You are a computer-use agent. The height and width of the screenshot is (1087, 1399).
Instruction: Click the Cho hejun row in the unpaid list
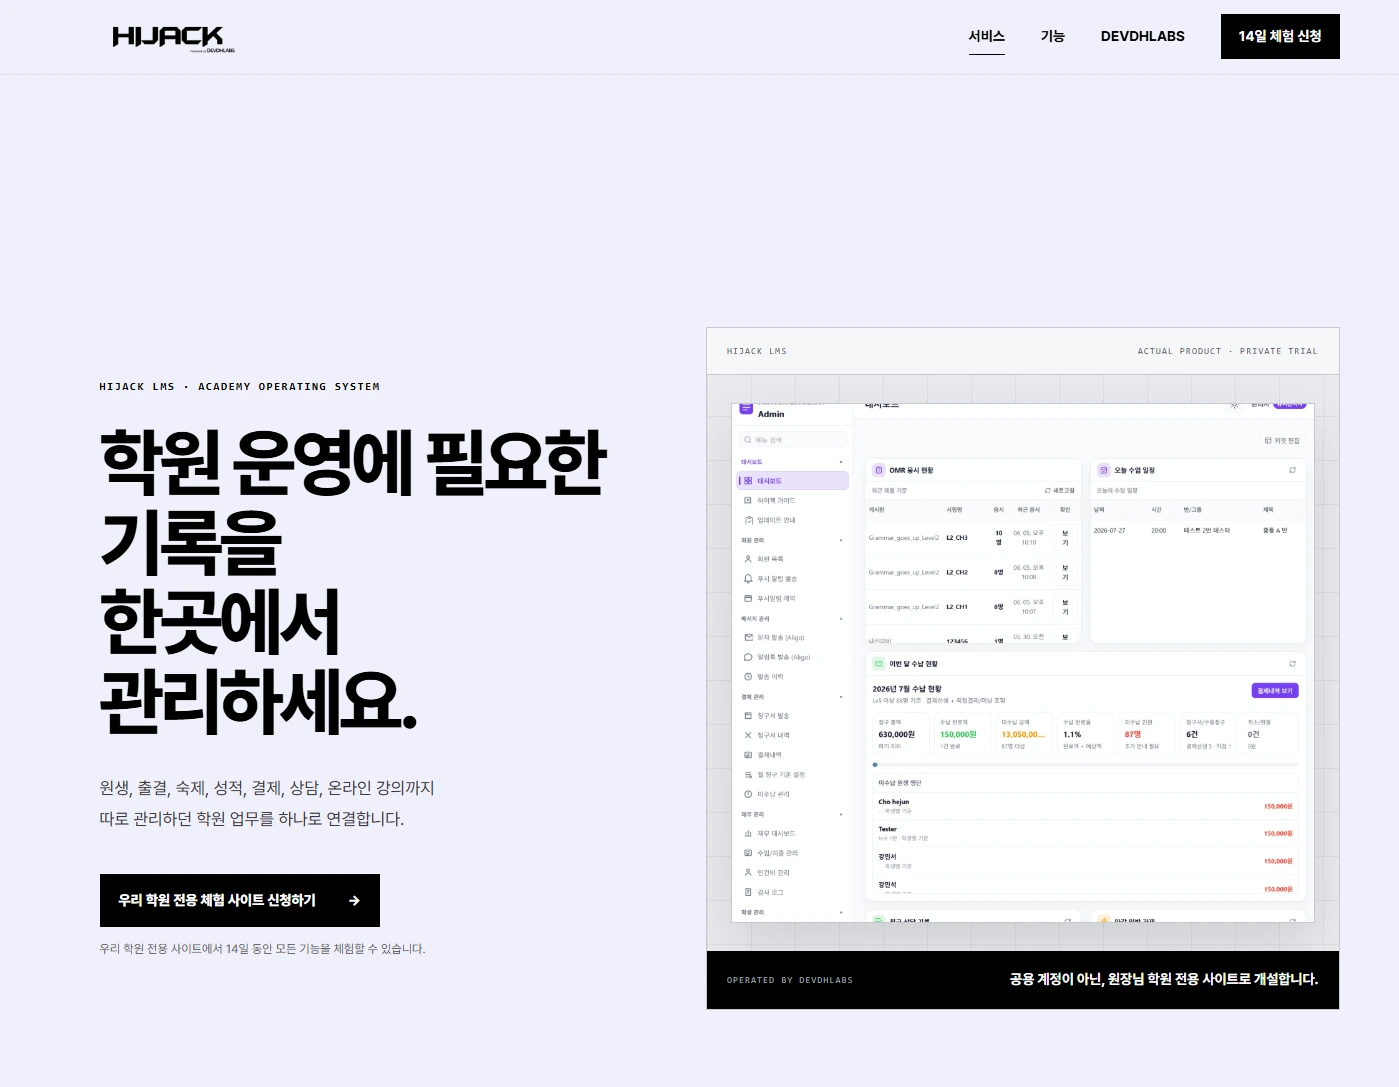(1085, 806)
